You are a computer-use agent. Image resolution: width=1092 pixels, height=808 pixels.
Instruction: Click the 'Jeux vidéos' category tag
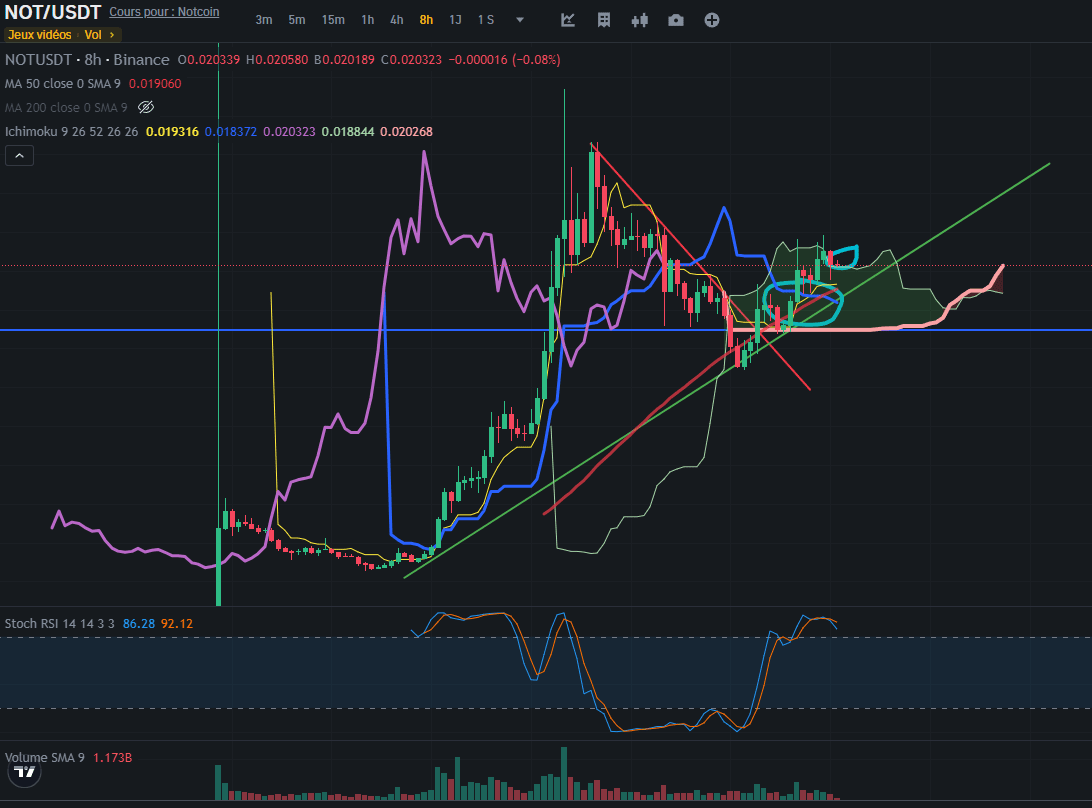pos(39,34)
